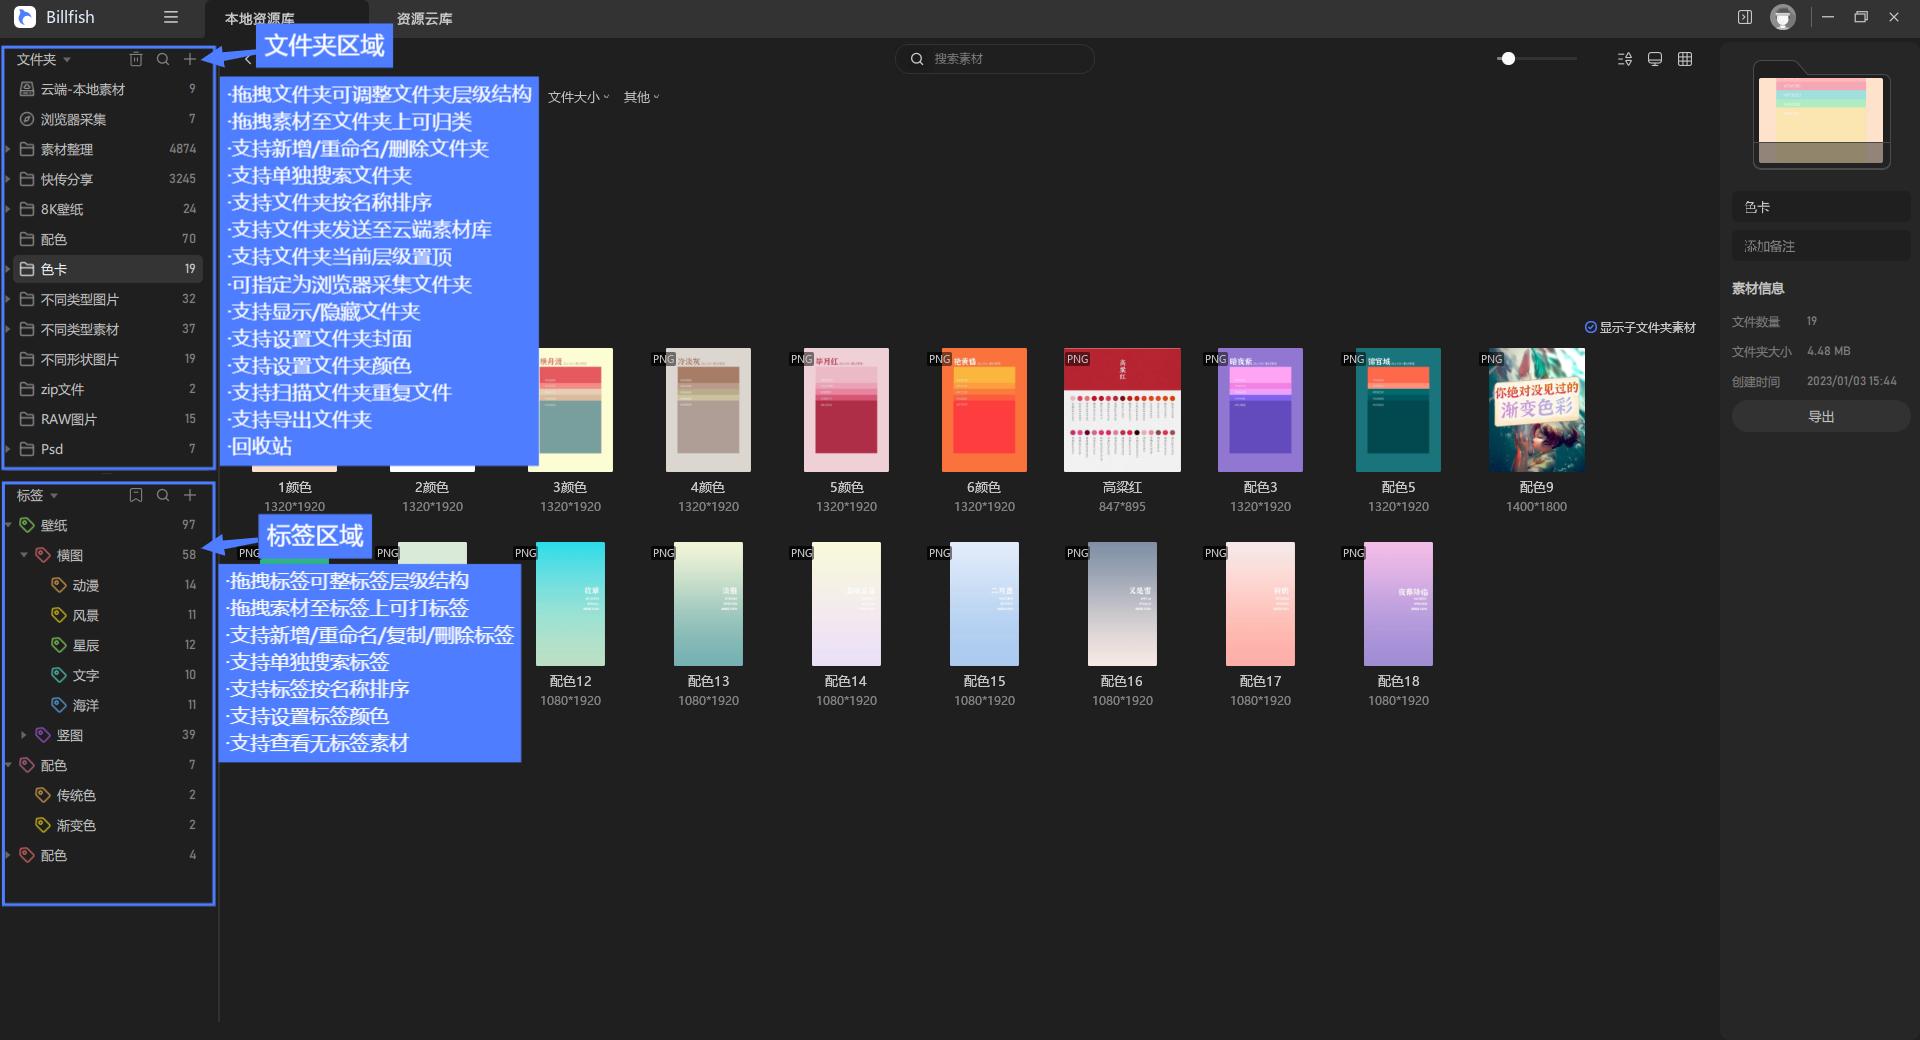This screenshot has height=1040, width=1920.
Task: Switch to the 资源云库 tab
Action: (424, 19)
